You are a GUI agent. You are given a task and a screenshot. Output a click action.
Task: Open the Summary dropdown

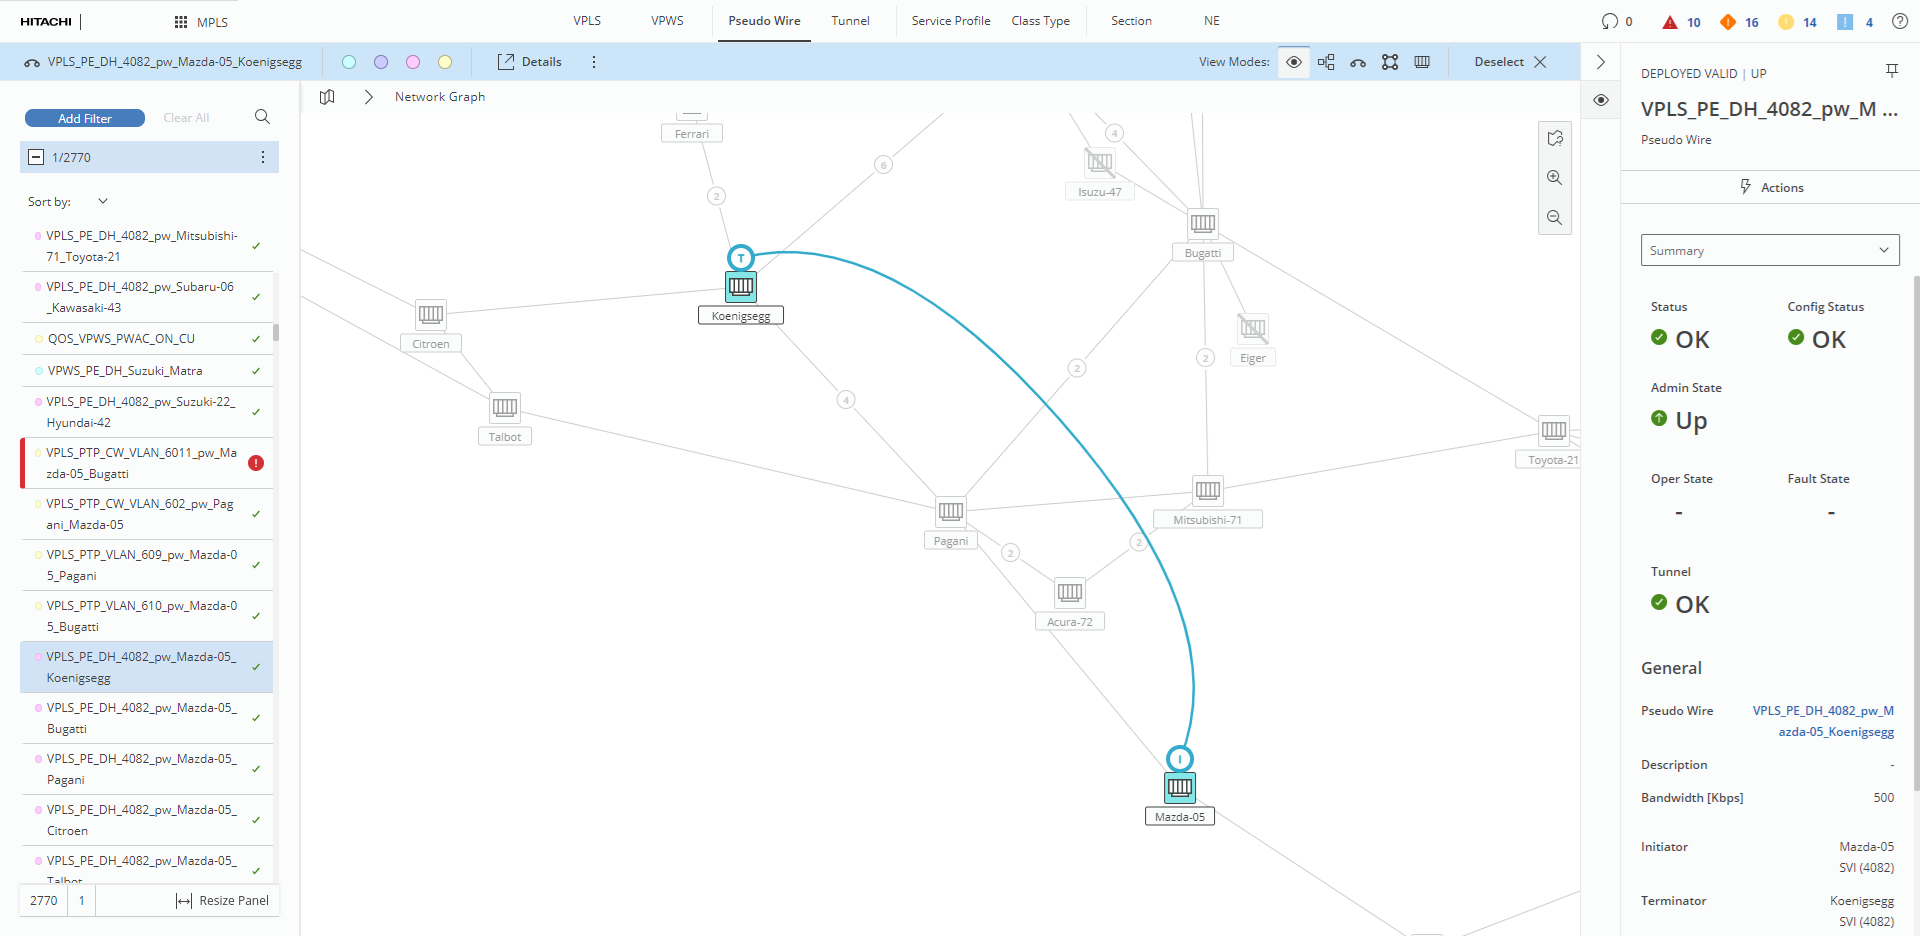click(x=1769, y=250)
